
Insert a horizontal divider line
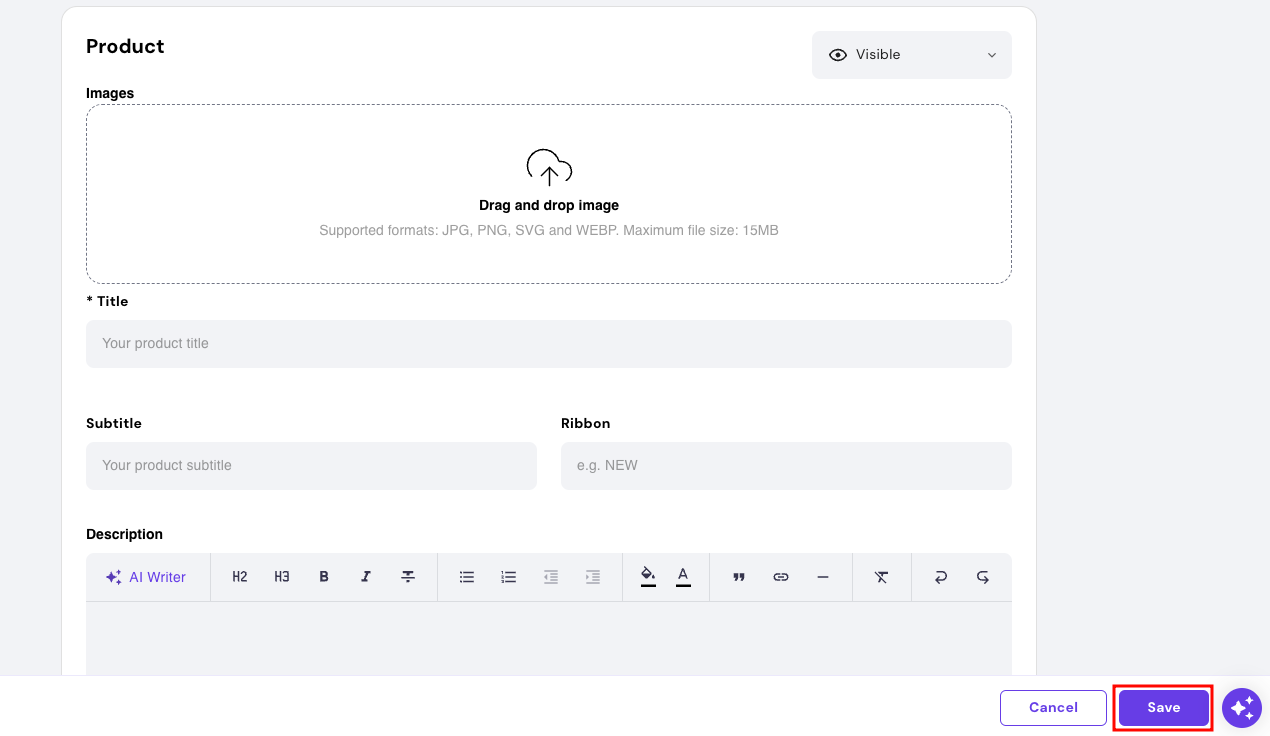823,577
